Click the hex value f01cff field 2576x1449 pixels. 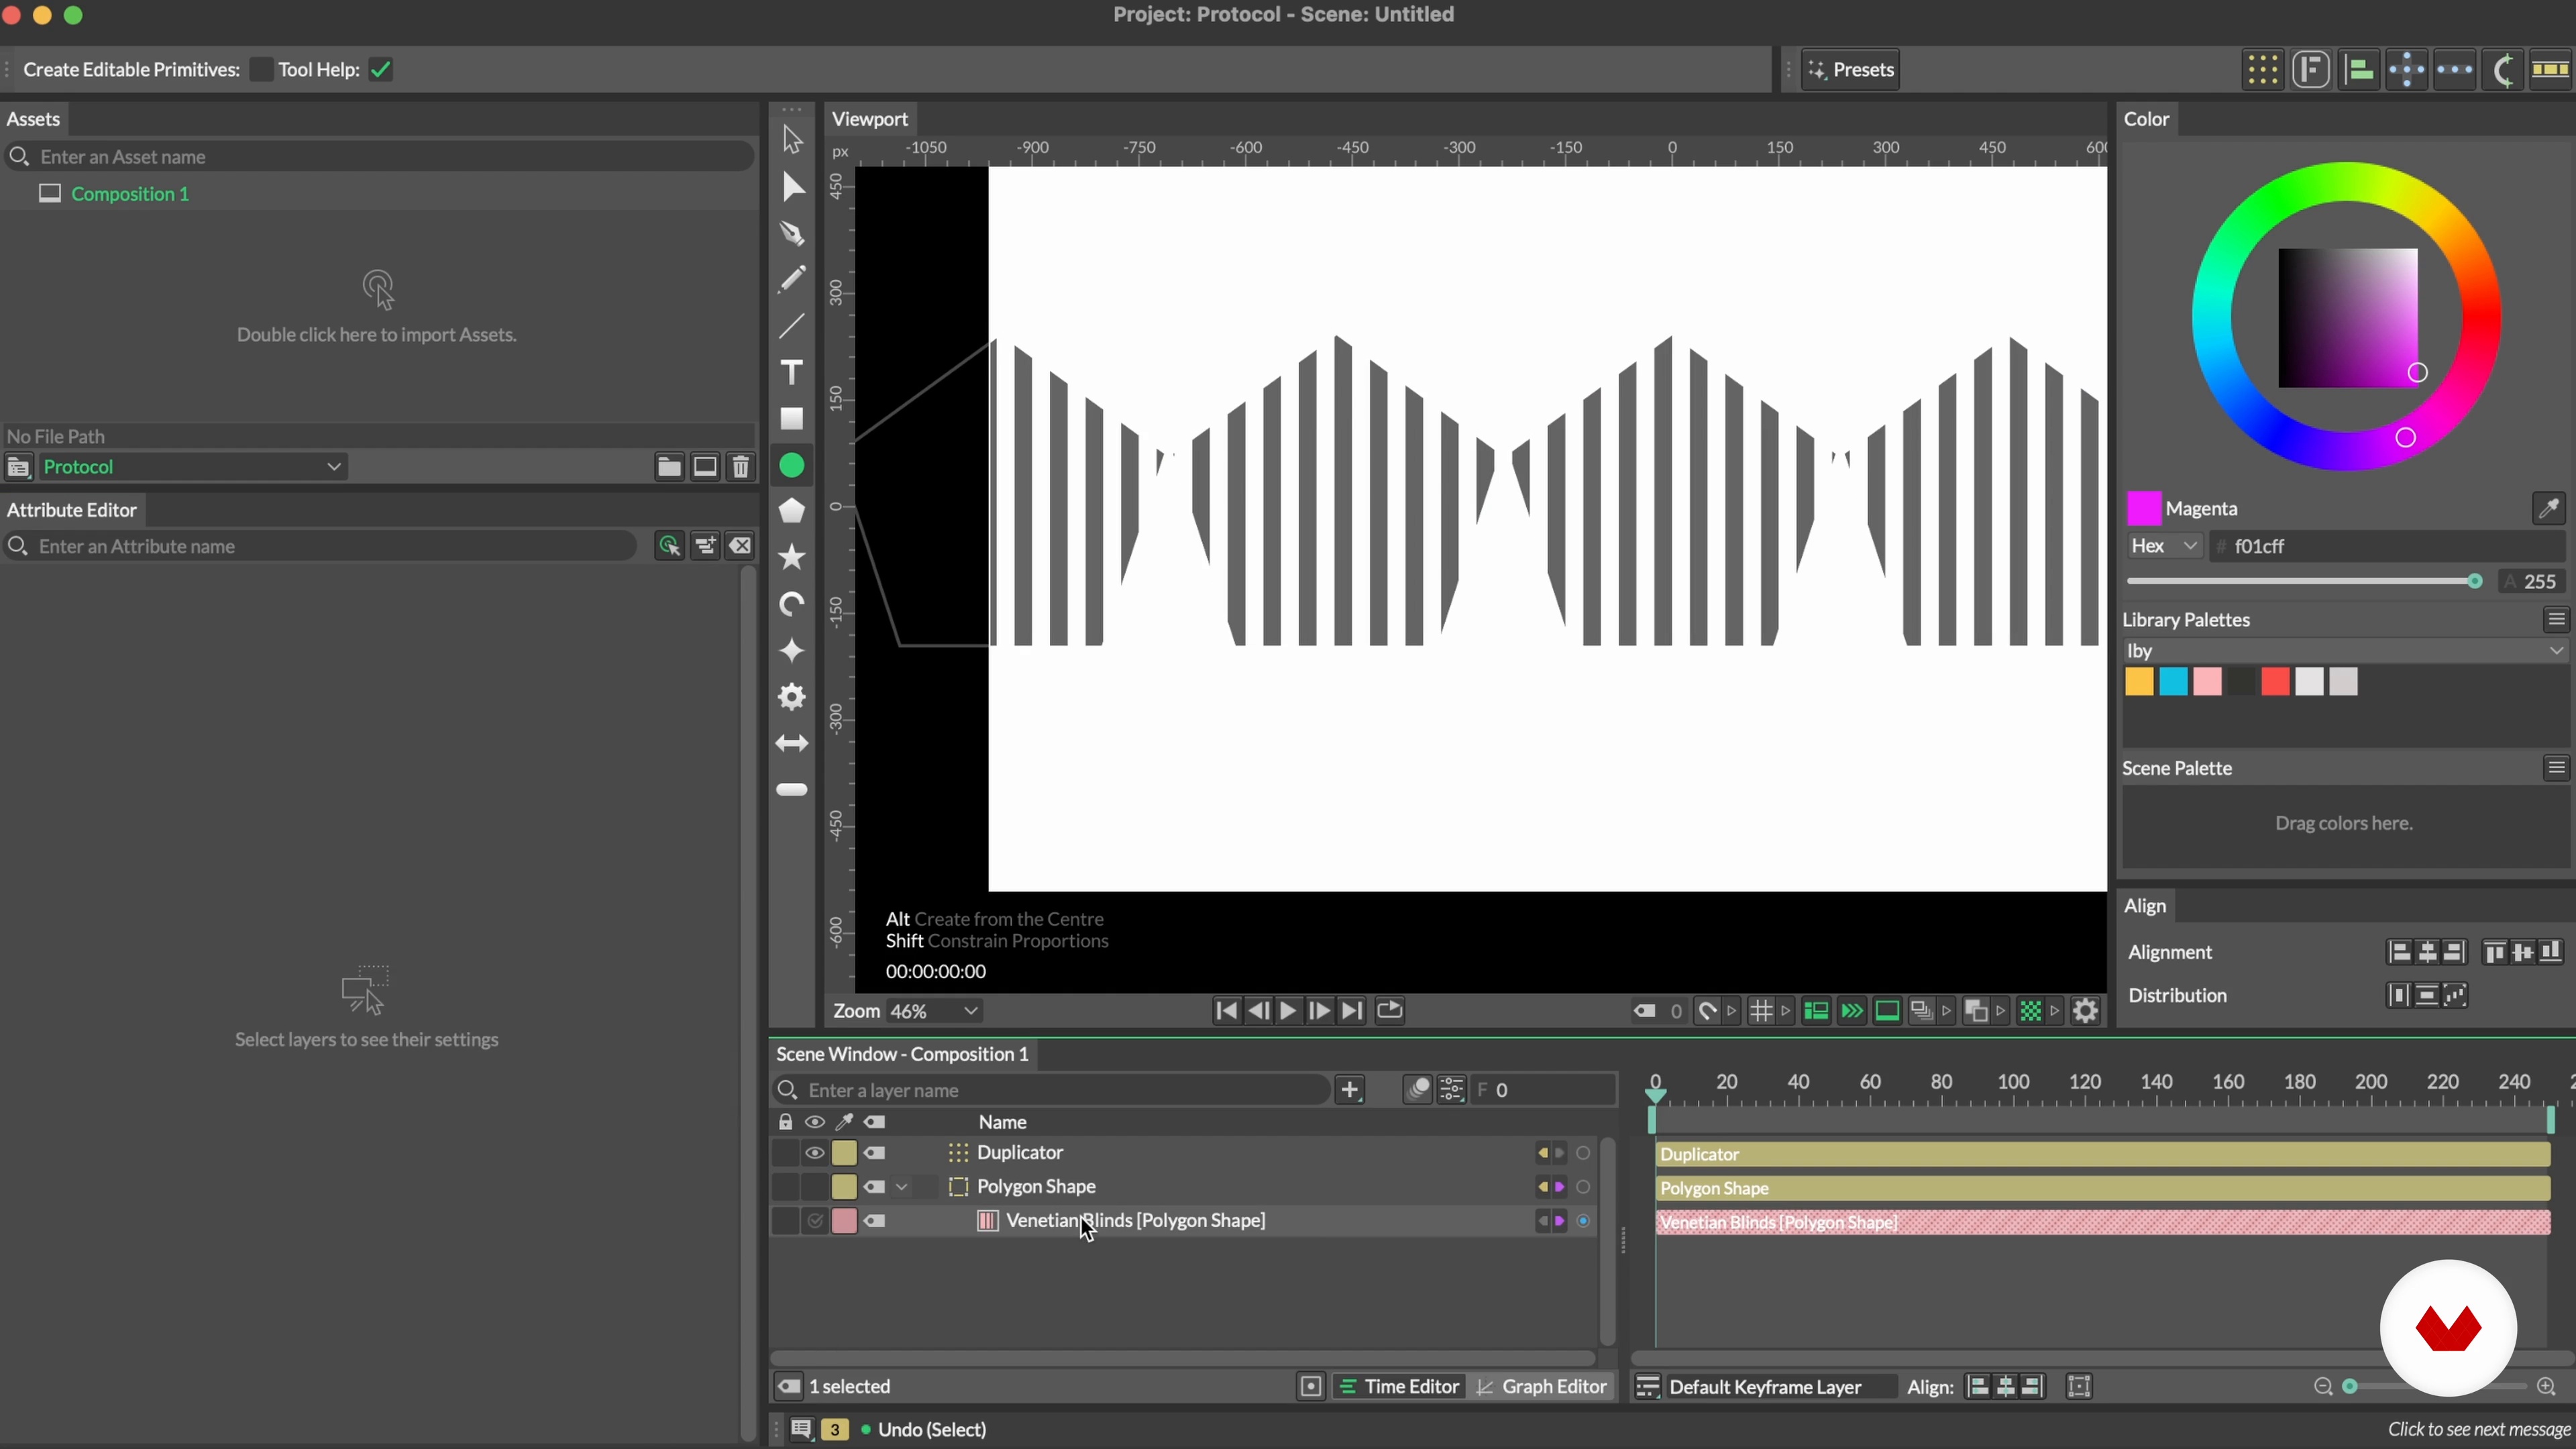2388,546
